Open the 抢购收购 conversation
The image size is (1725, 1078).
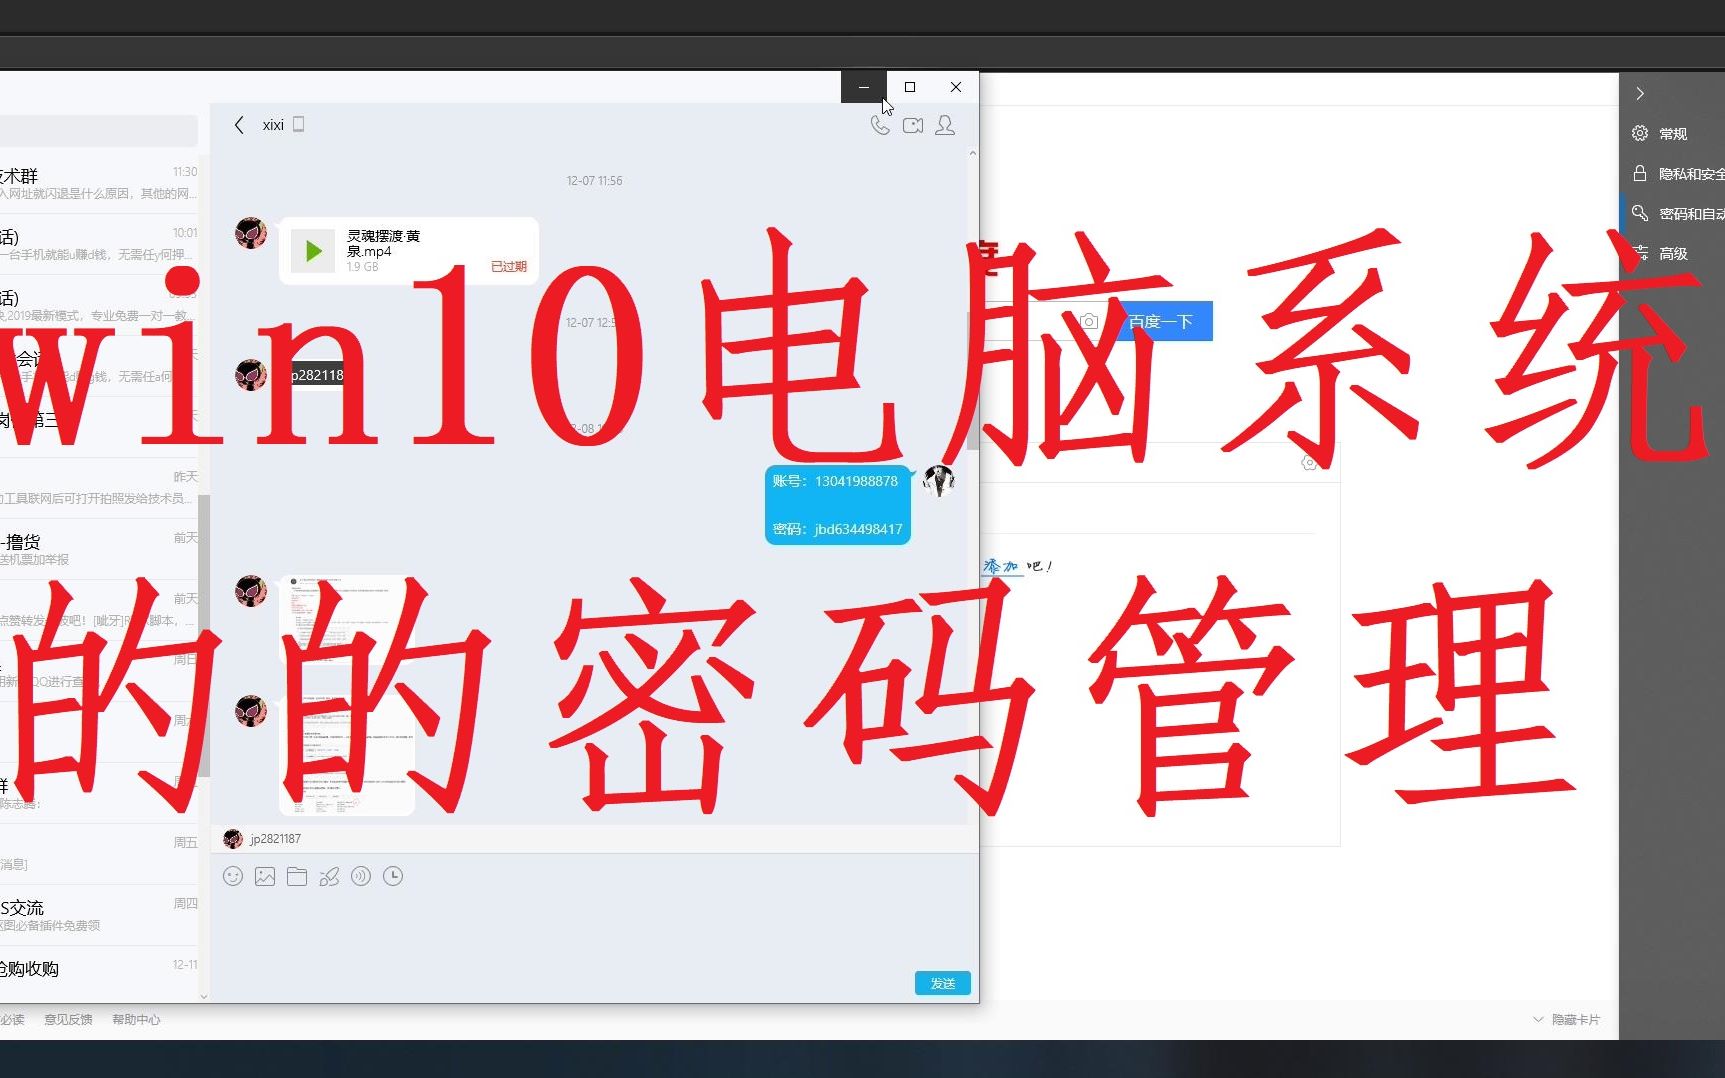pos(99,970)
